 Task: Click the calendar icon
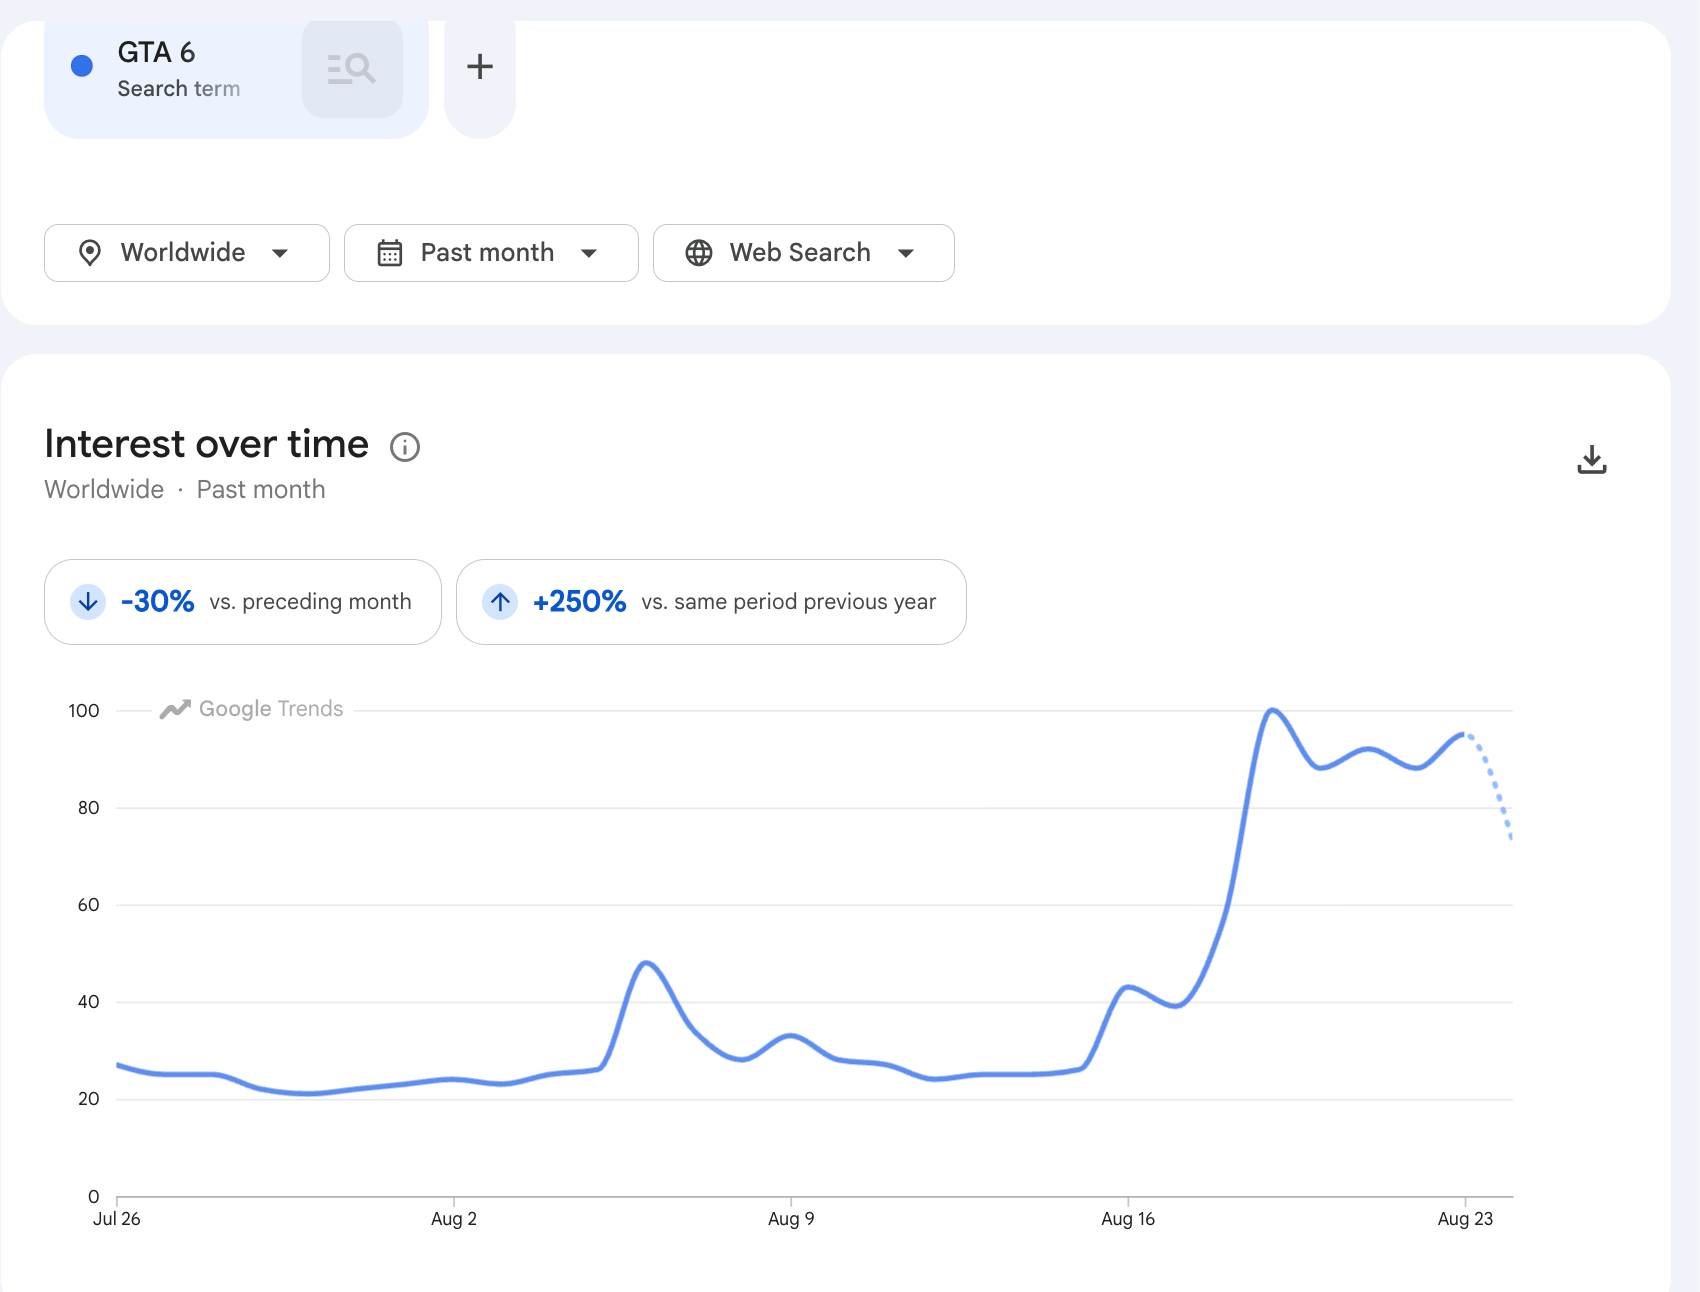click(390, 253)
